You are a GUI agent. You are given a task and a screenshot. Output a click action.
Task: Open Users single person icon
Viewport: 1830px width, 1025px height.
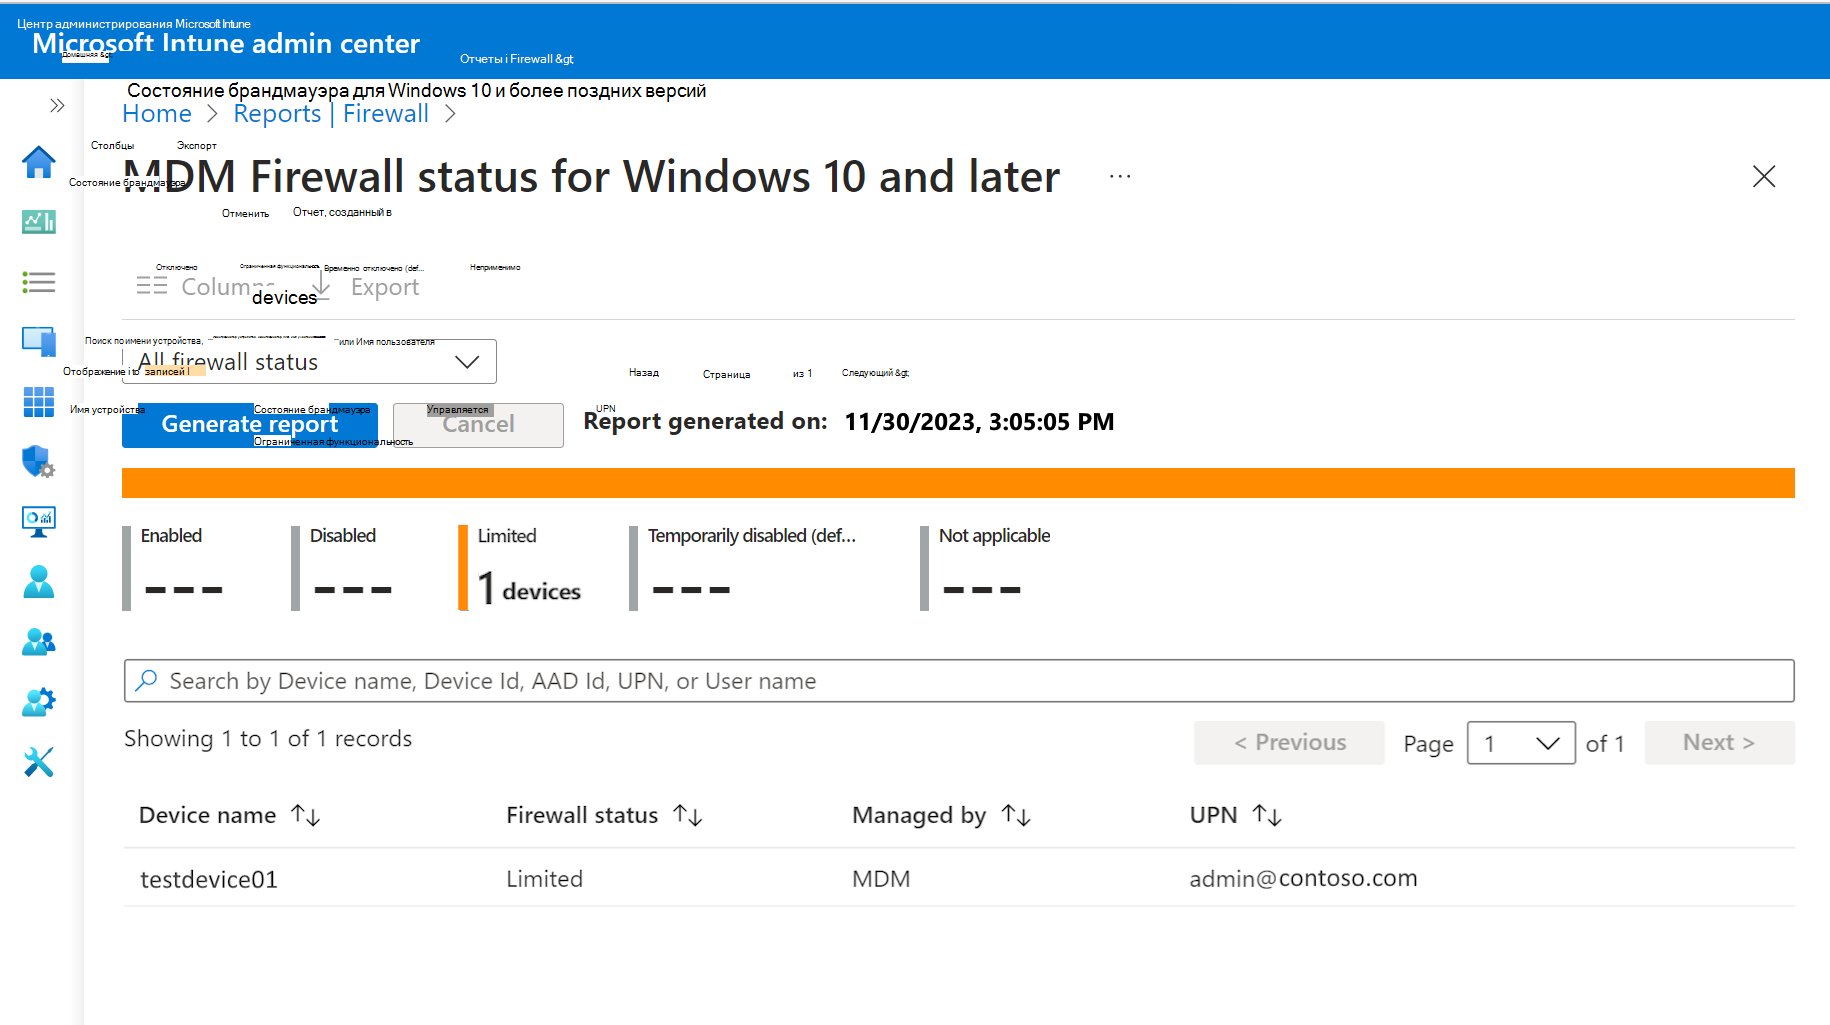tap(39, 582)
